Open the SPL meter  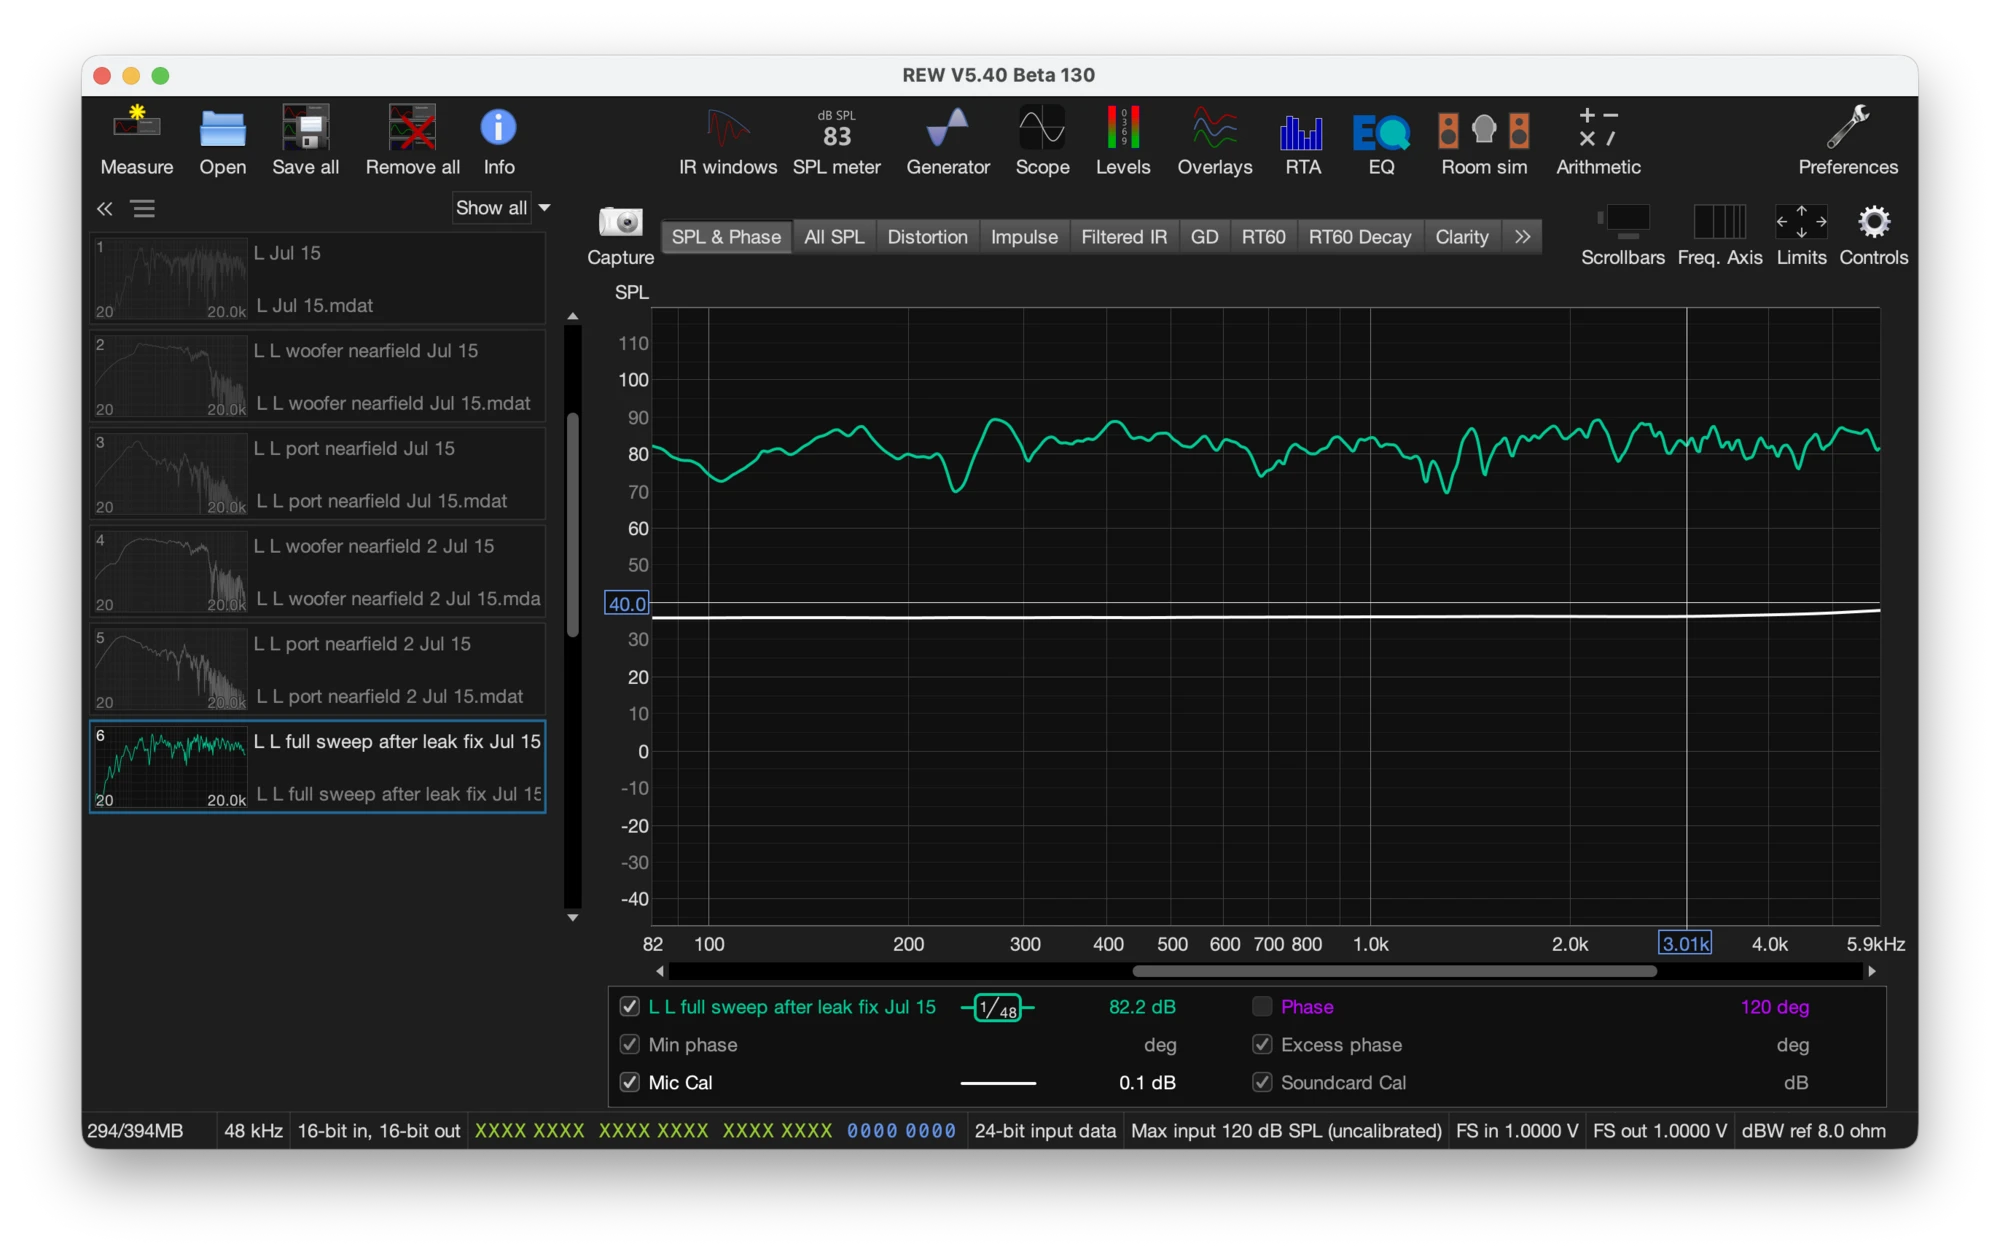pyautogui.click(x=836, y=141)
